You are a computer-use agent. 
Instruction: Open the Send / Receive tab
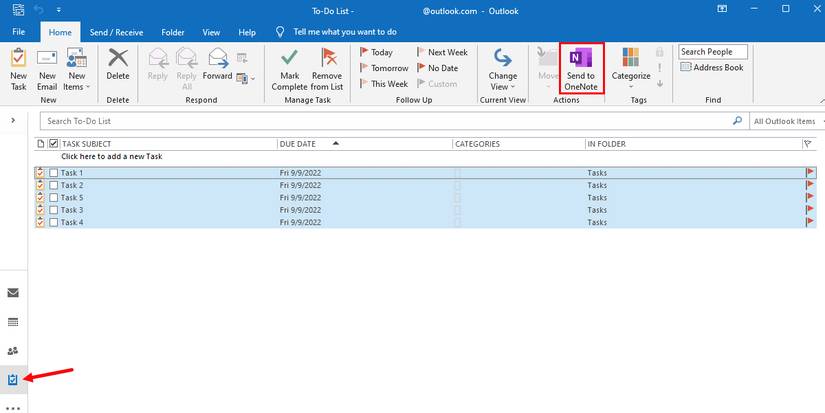(116, 32)
